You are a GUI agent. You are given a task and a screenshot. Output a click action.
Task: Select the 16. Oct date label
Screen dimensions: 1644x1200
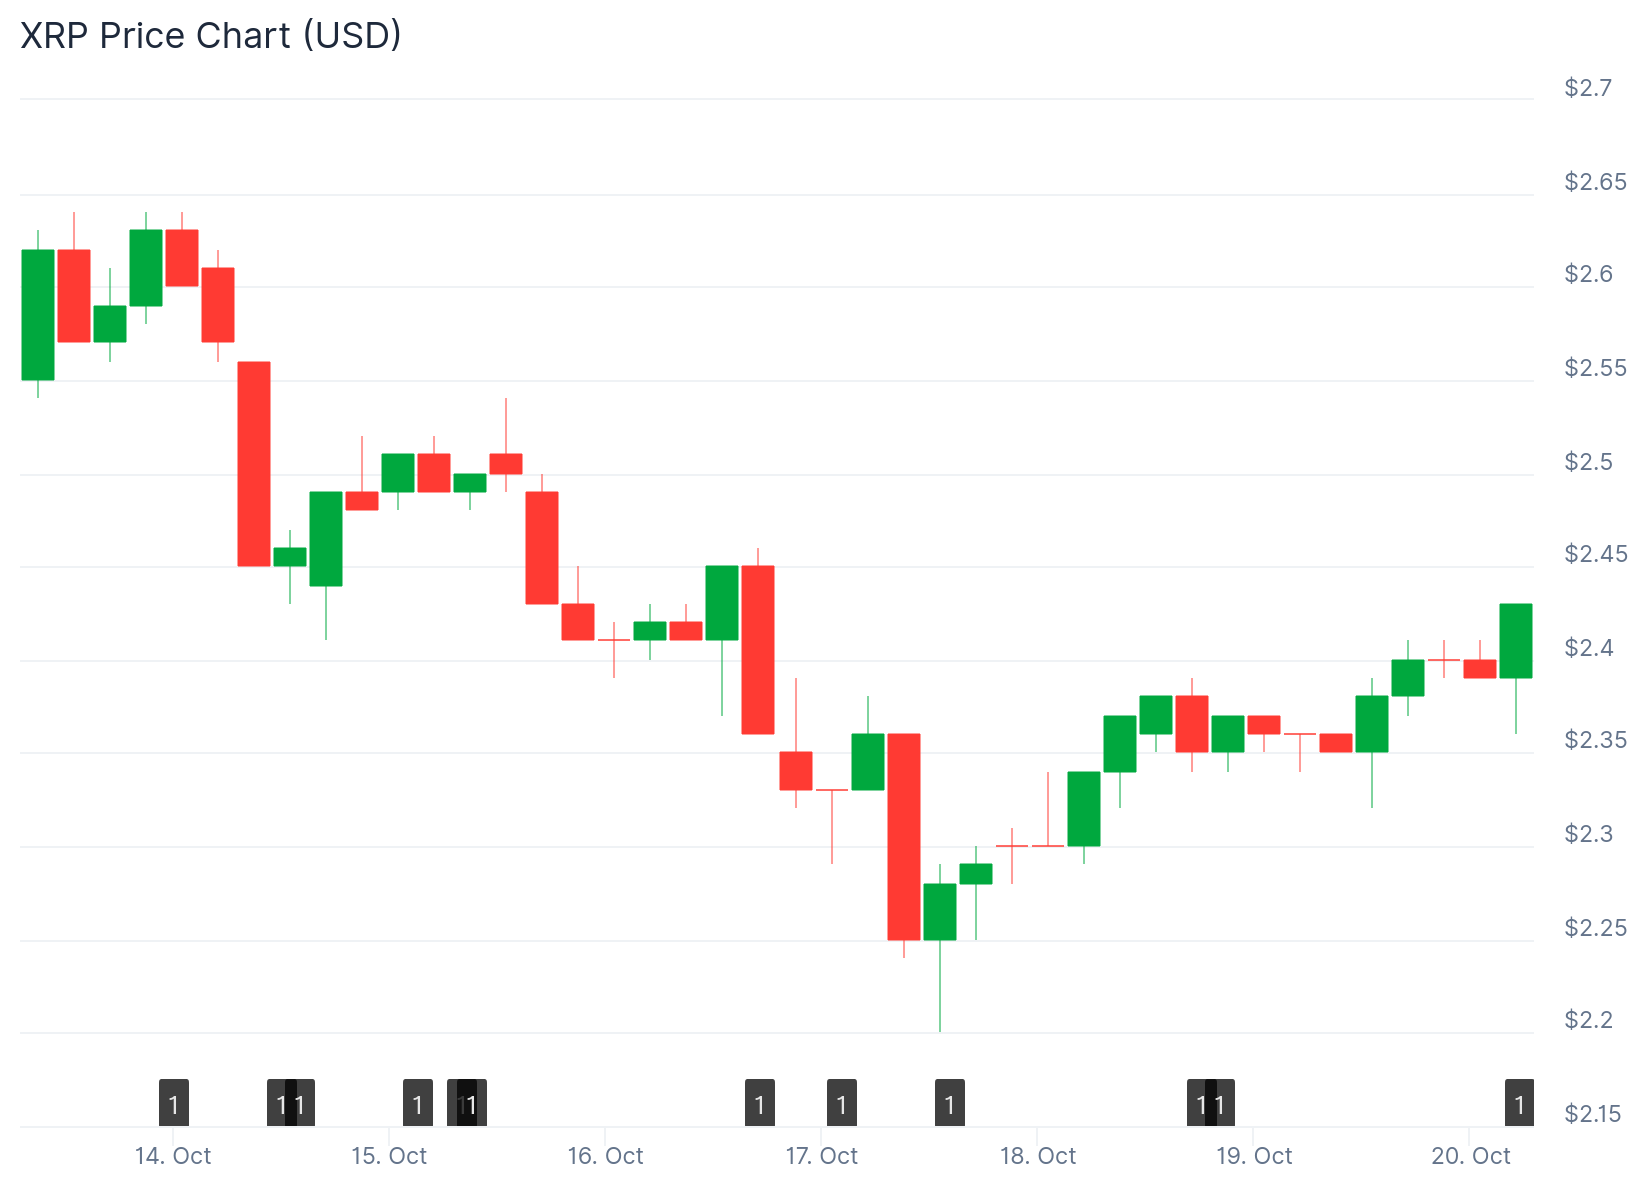[x=605, y=1156]
